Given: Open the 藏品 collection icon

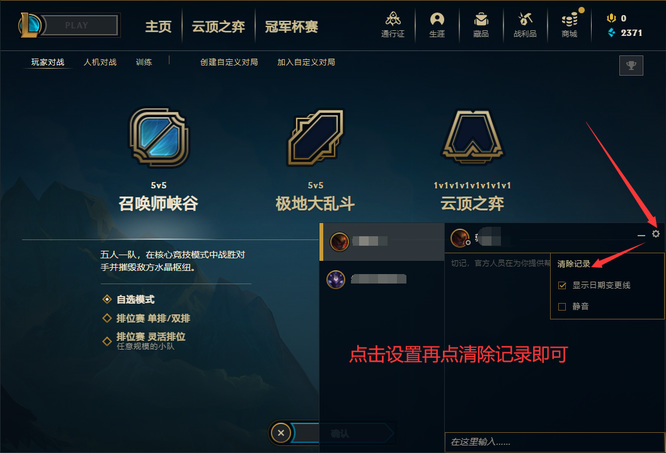Looking at the screenshot, I should click(x=481, y=25).
